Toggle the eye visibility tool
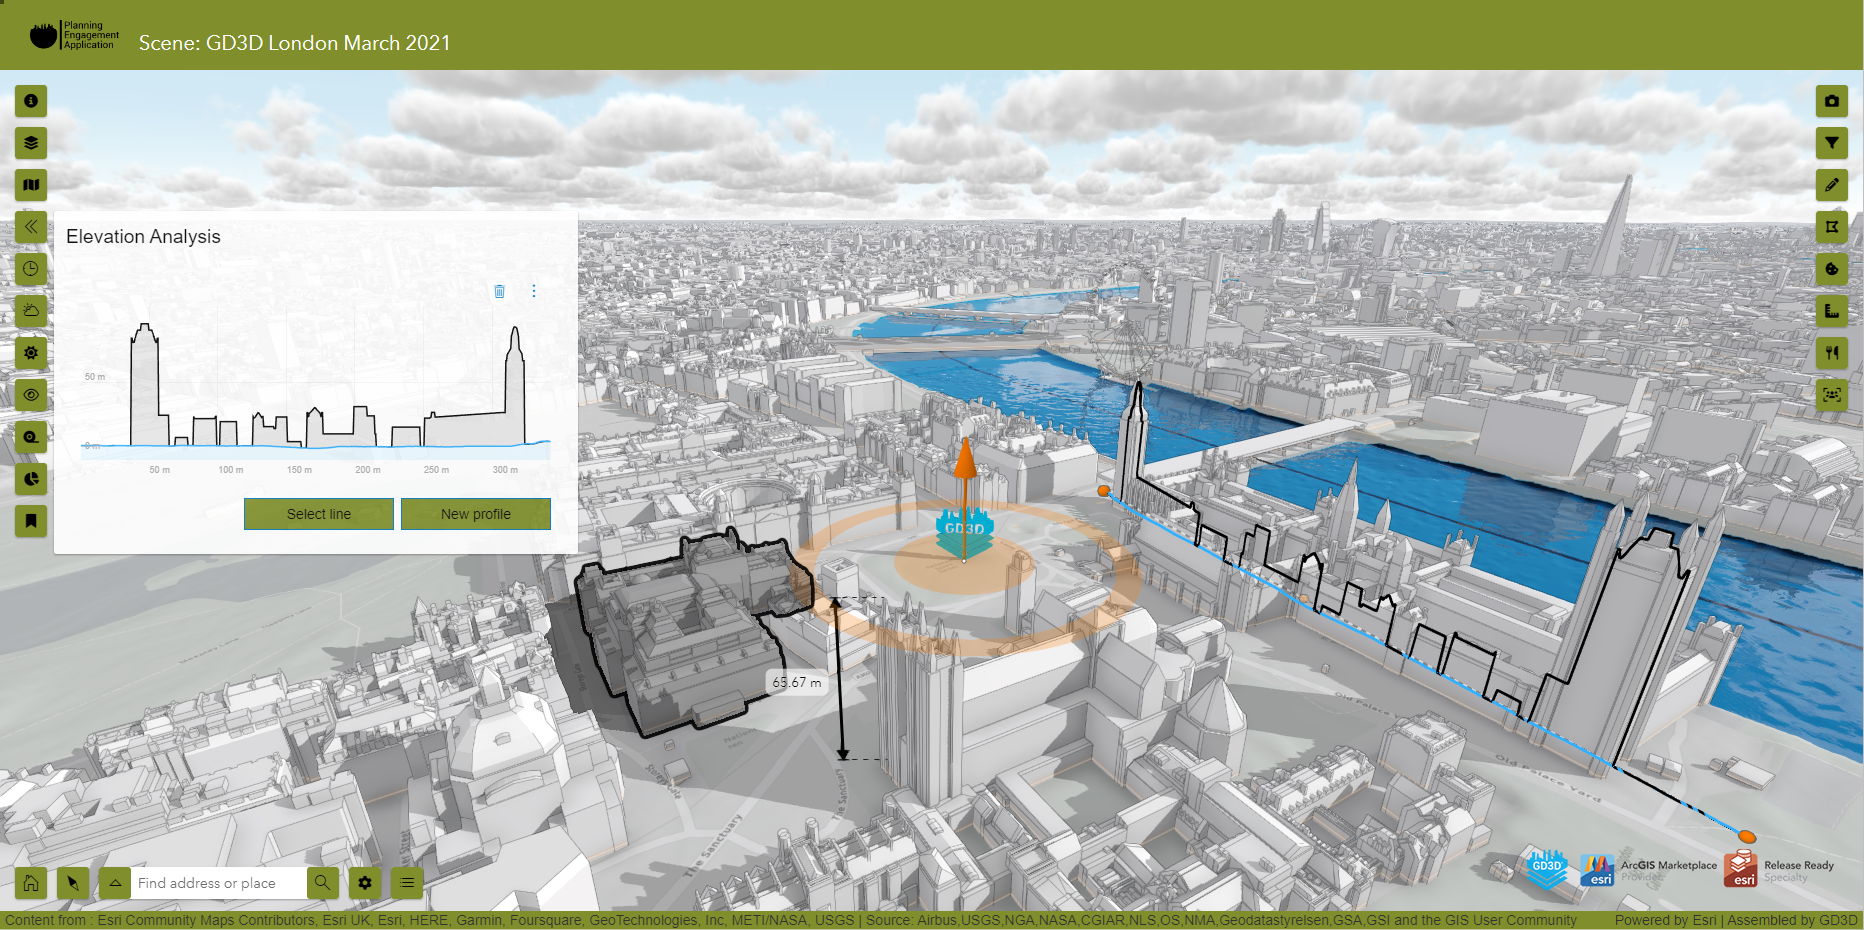Image resolution: width=1864 pixels, height=930 pixels. tap(31, 395)
